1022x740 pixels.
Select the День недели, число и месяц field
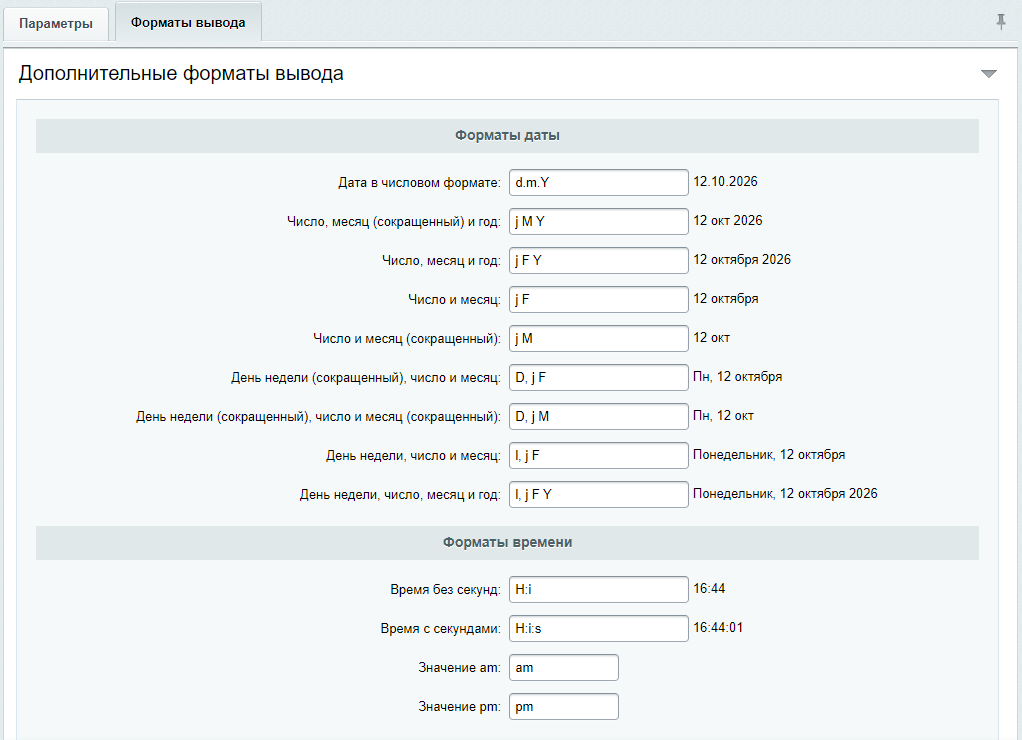(x=598, y=456)
